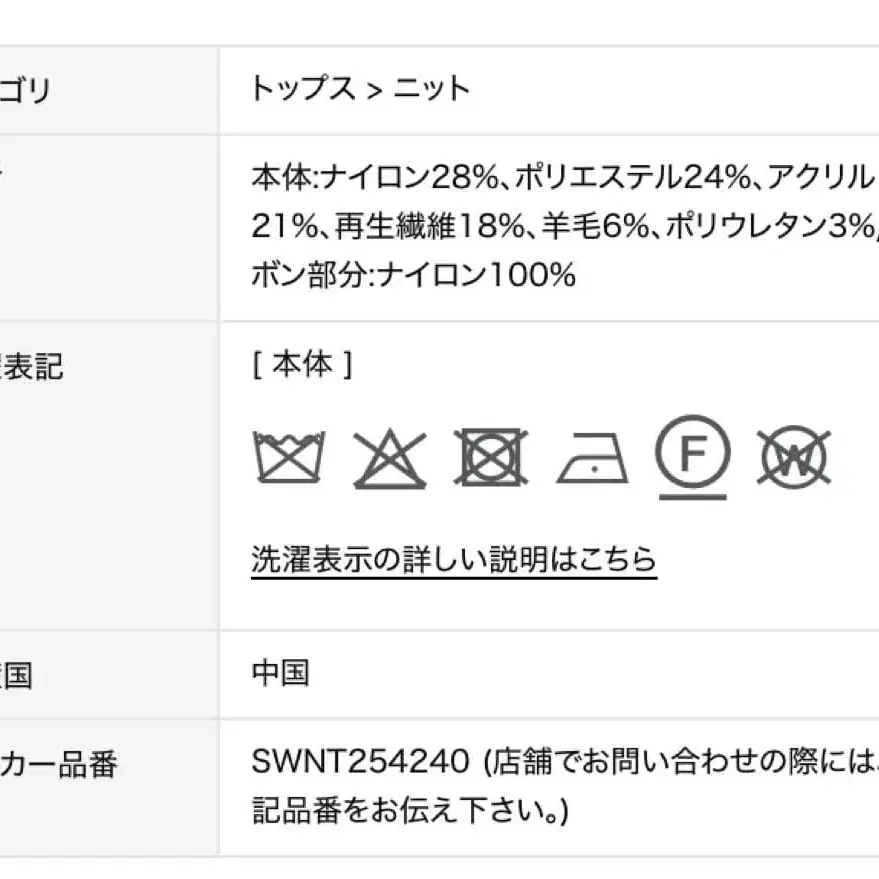Click the low-temperature iron icon
The height and width of the screenshot is (879, 879).
[x=593, y=460]
